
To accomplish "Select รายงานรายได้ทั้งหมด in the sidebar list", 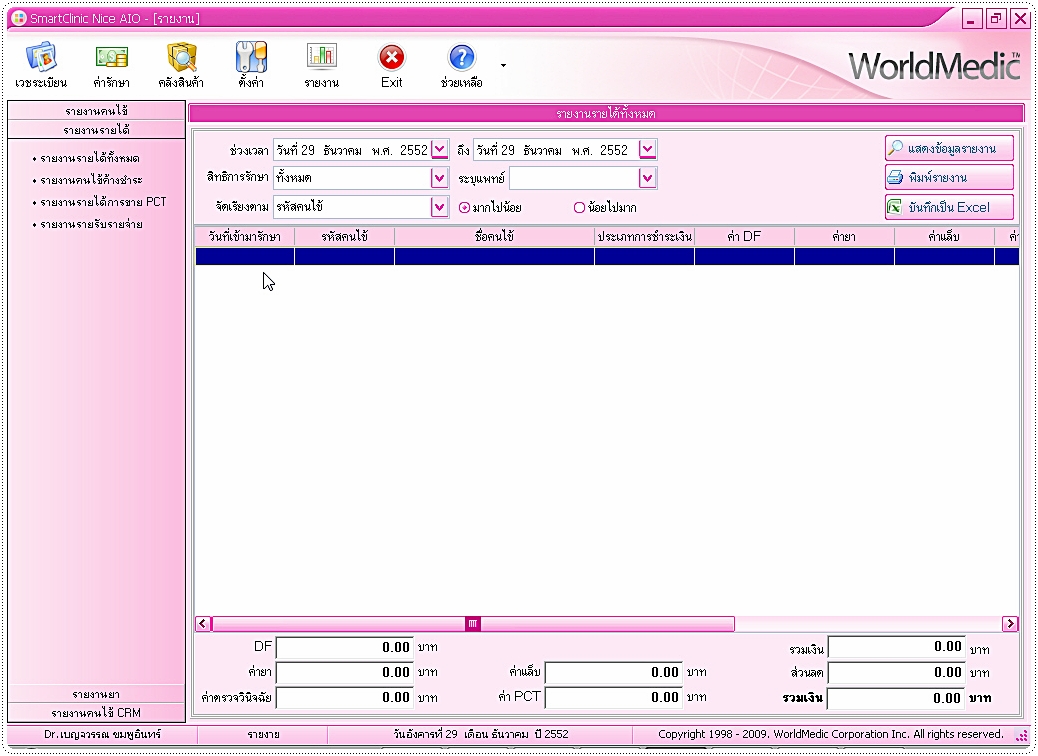I will (x=89, y=158).
